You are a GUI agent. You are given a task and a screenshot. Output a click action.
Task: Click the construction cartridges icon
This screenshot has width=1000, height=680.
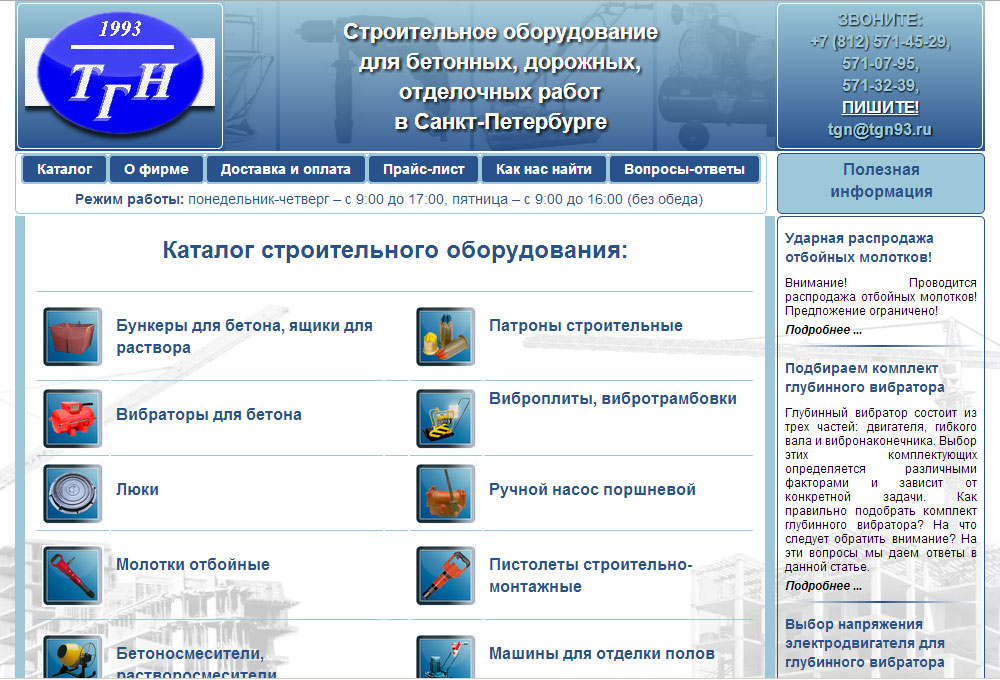[x=446, y=336]
